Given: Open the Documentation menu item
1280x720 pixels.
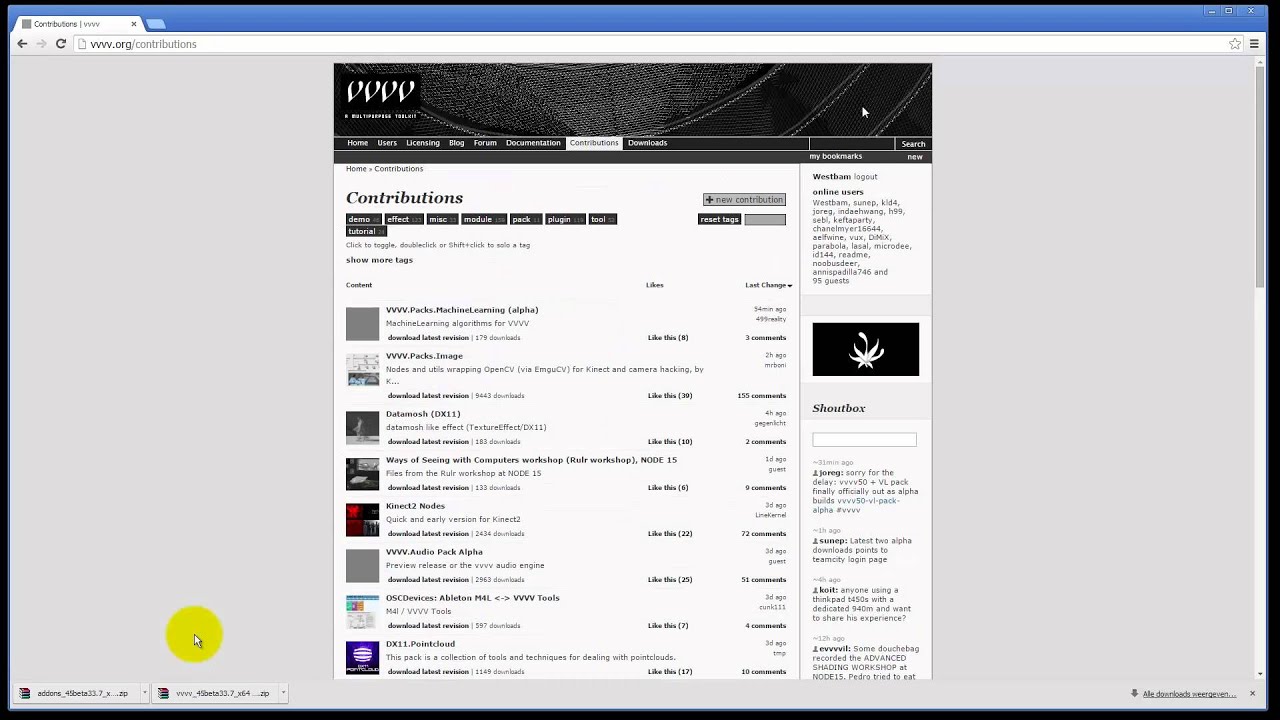Looking at the screenshot, I should pyautogui.click(x=533, y=143).
